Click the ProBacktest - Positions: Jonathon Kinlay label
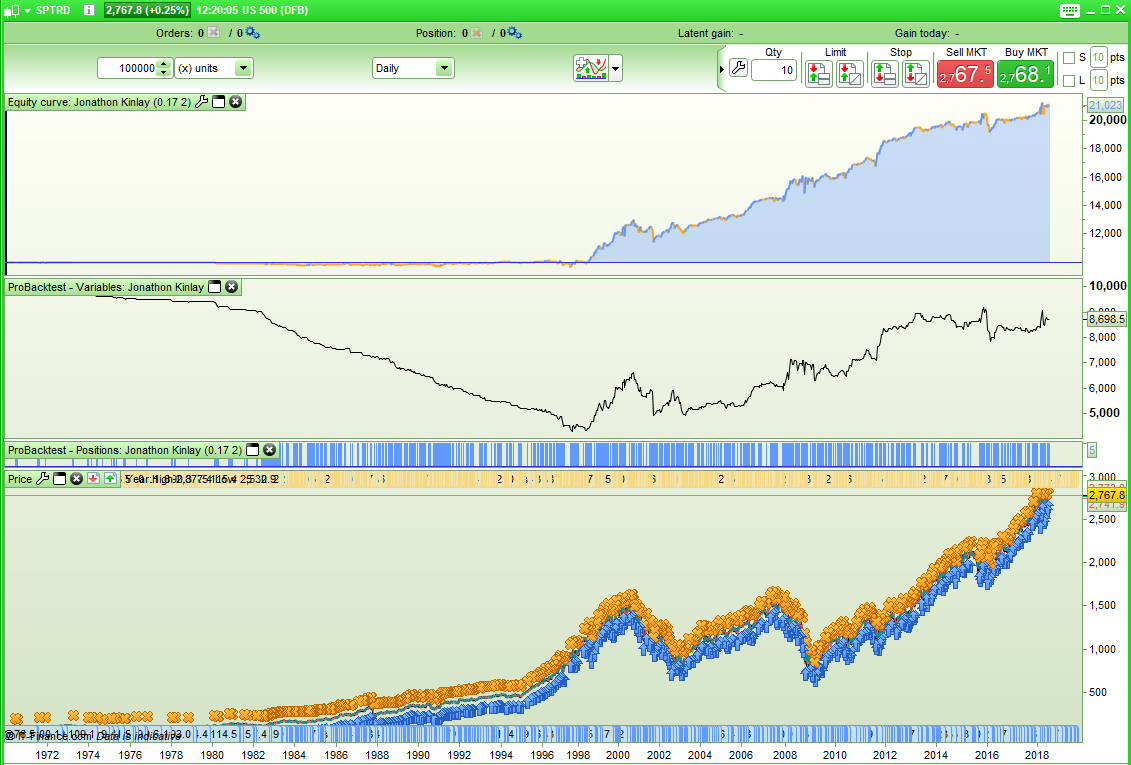Viewport: 1131px width, 765px height. pyautogui.click(x=125, y=450)
